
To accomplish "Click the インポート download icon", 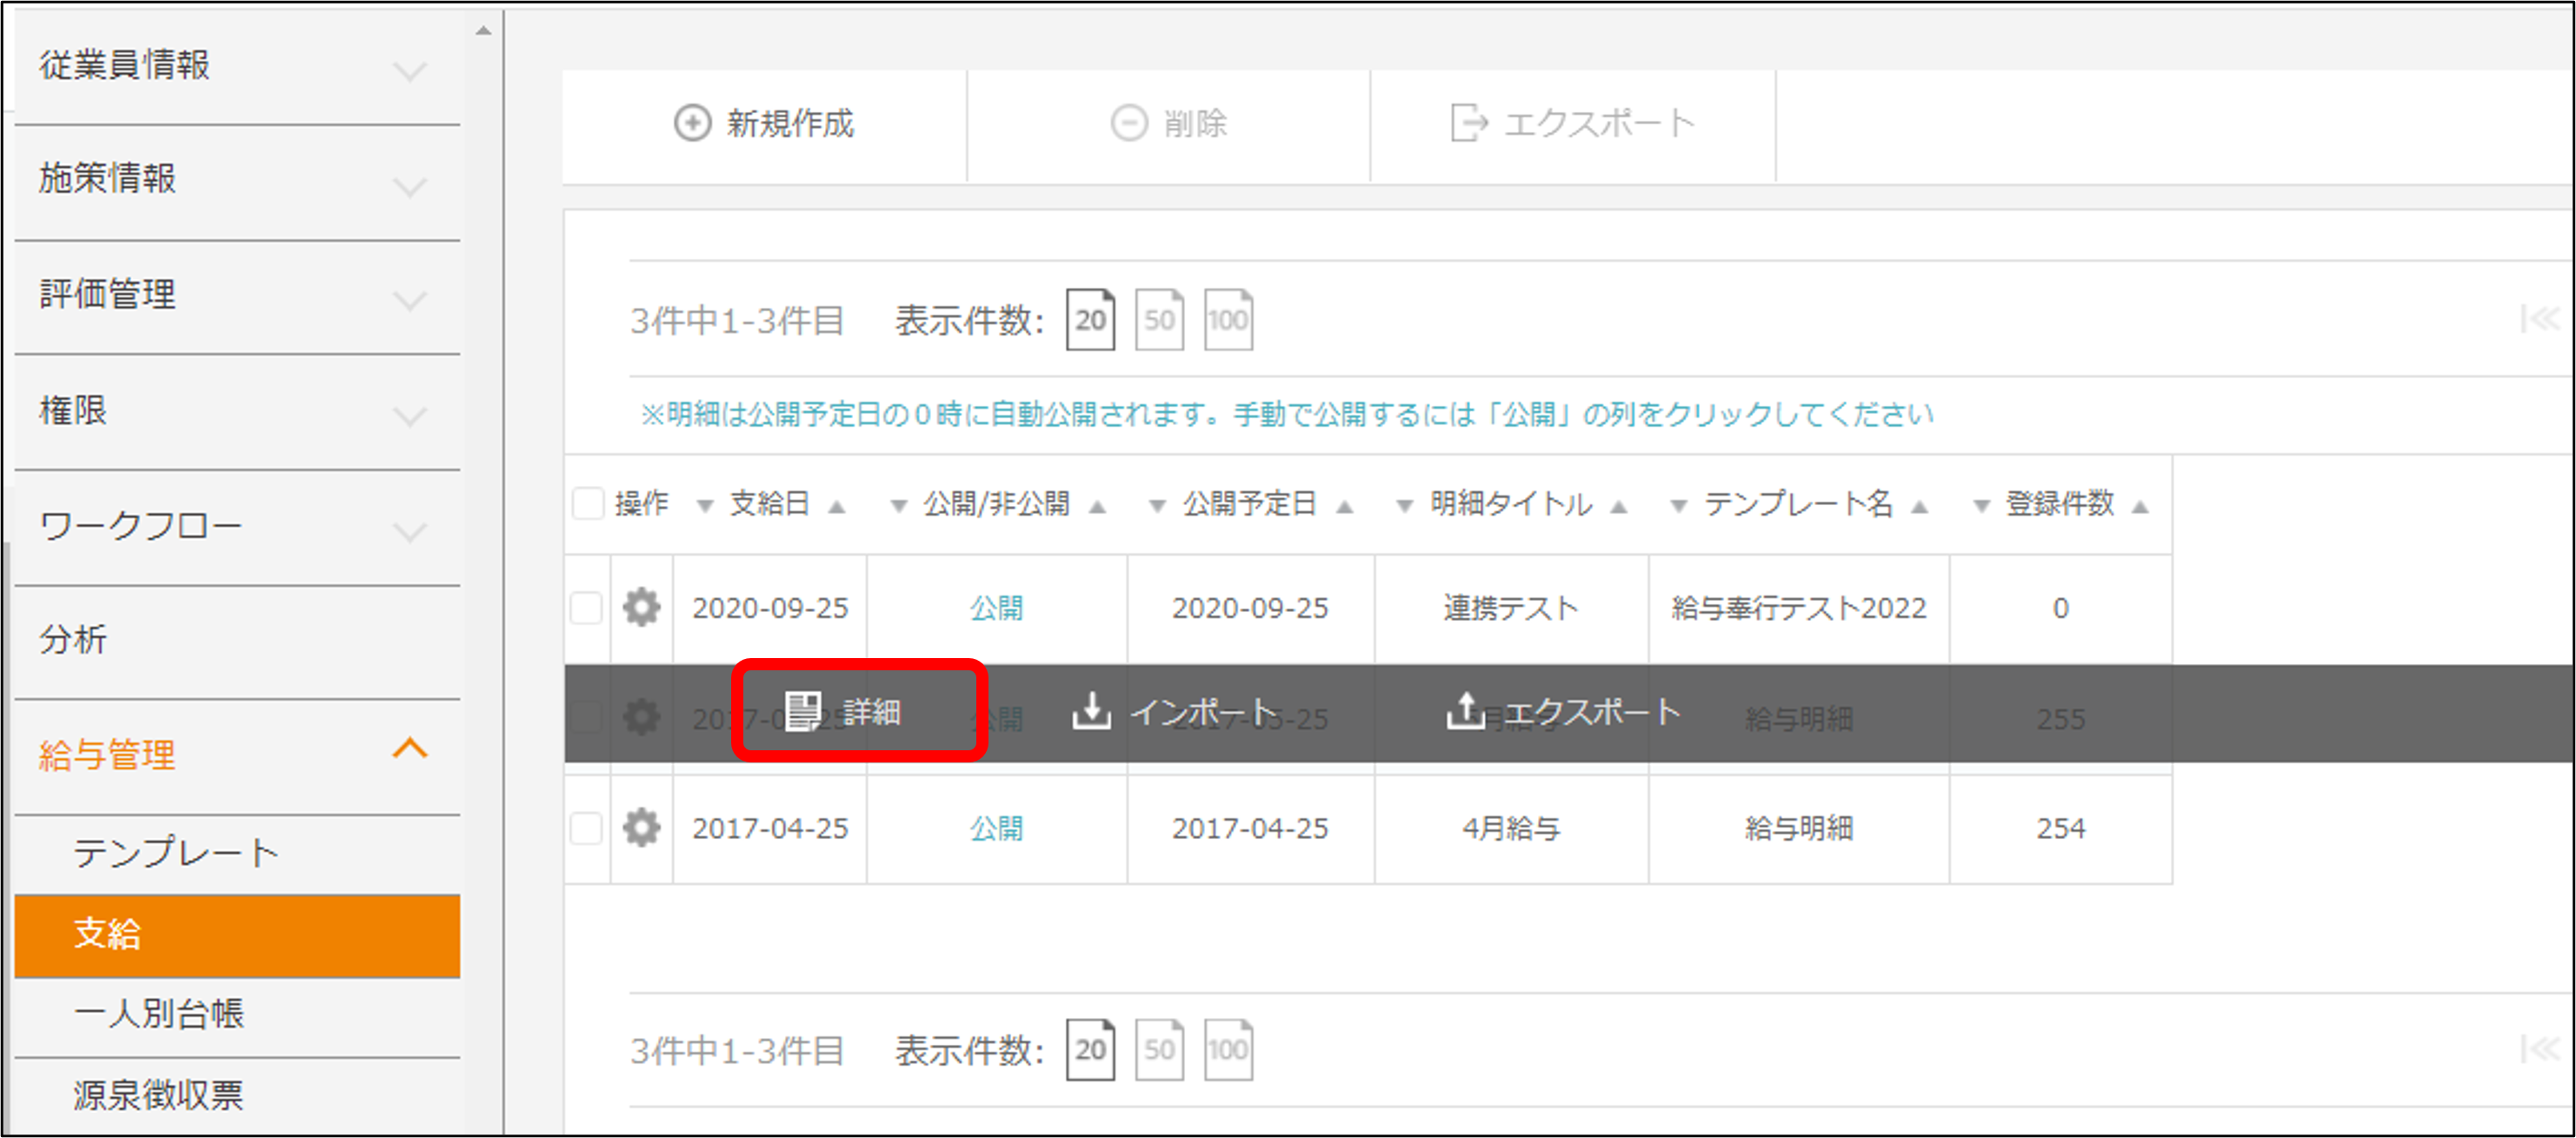I will coord(1091,711).
